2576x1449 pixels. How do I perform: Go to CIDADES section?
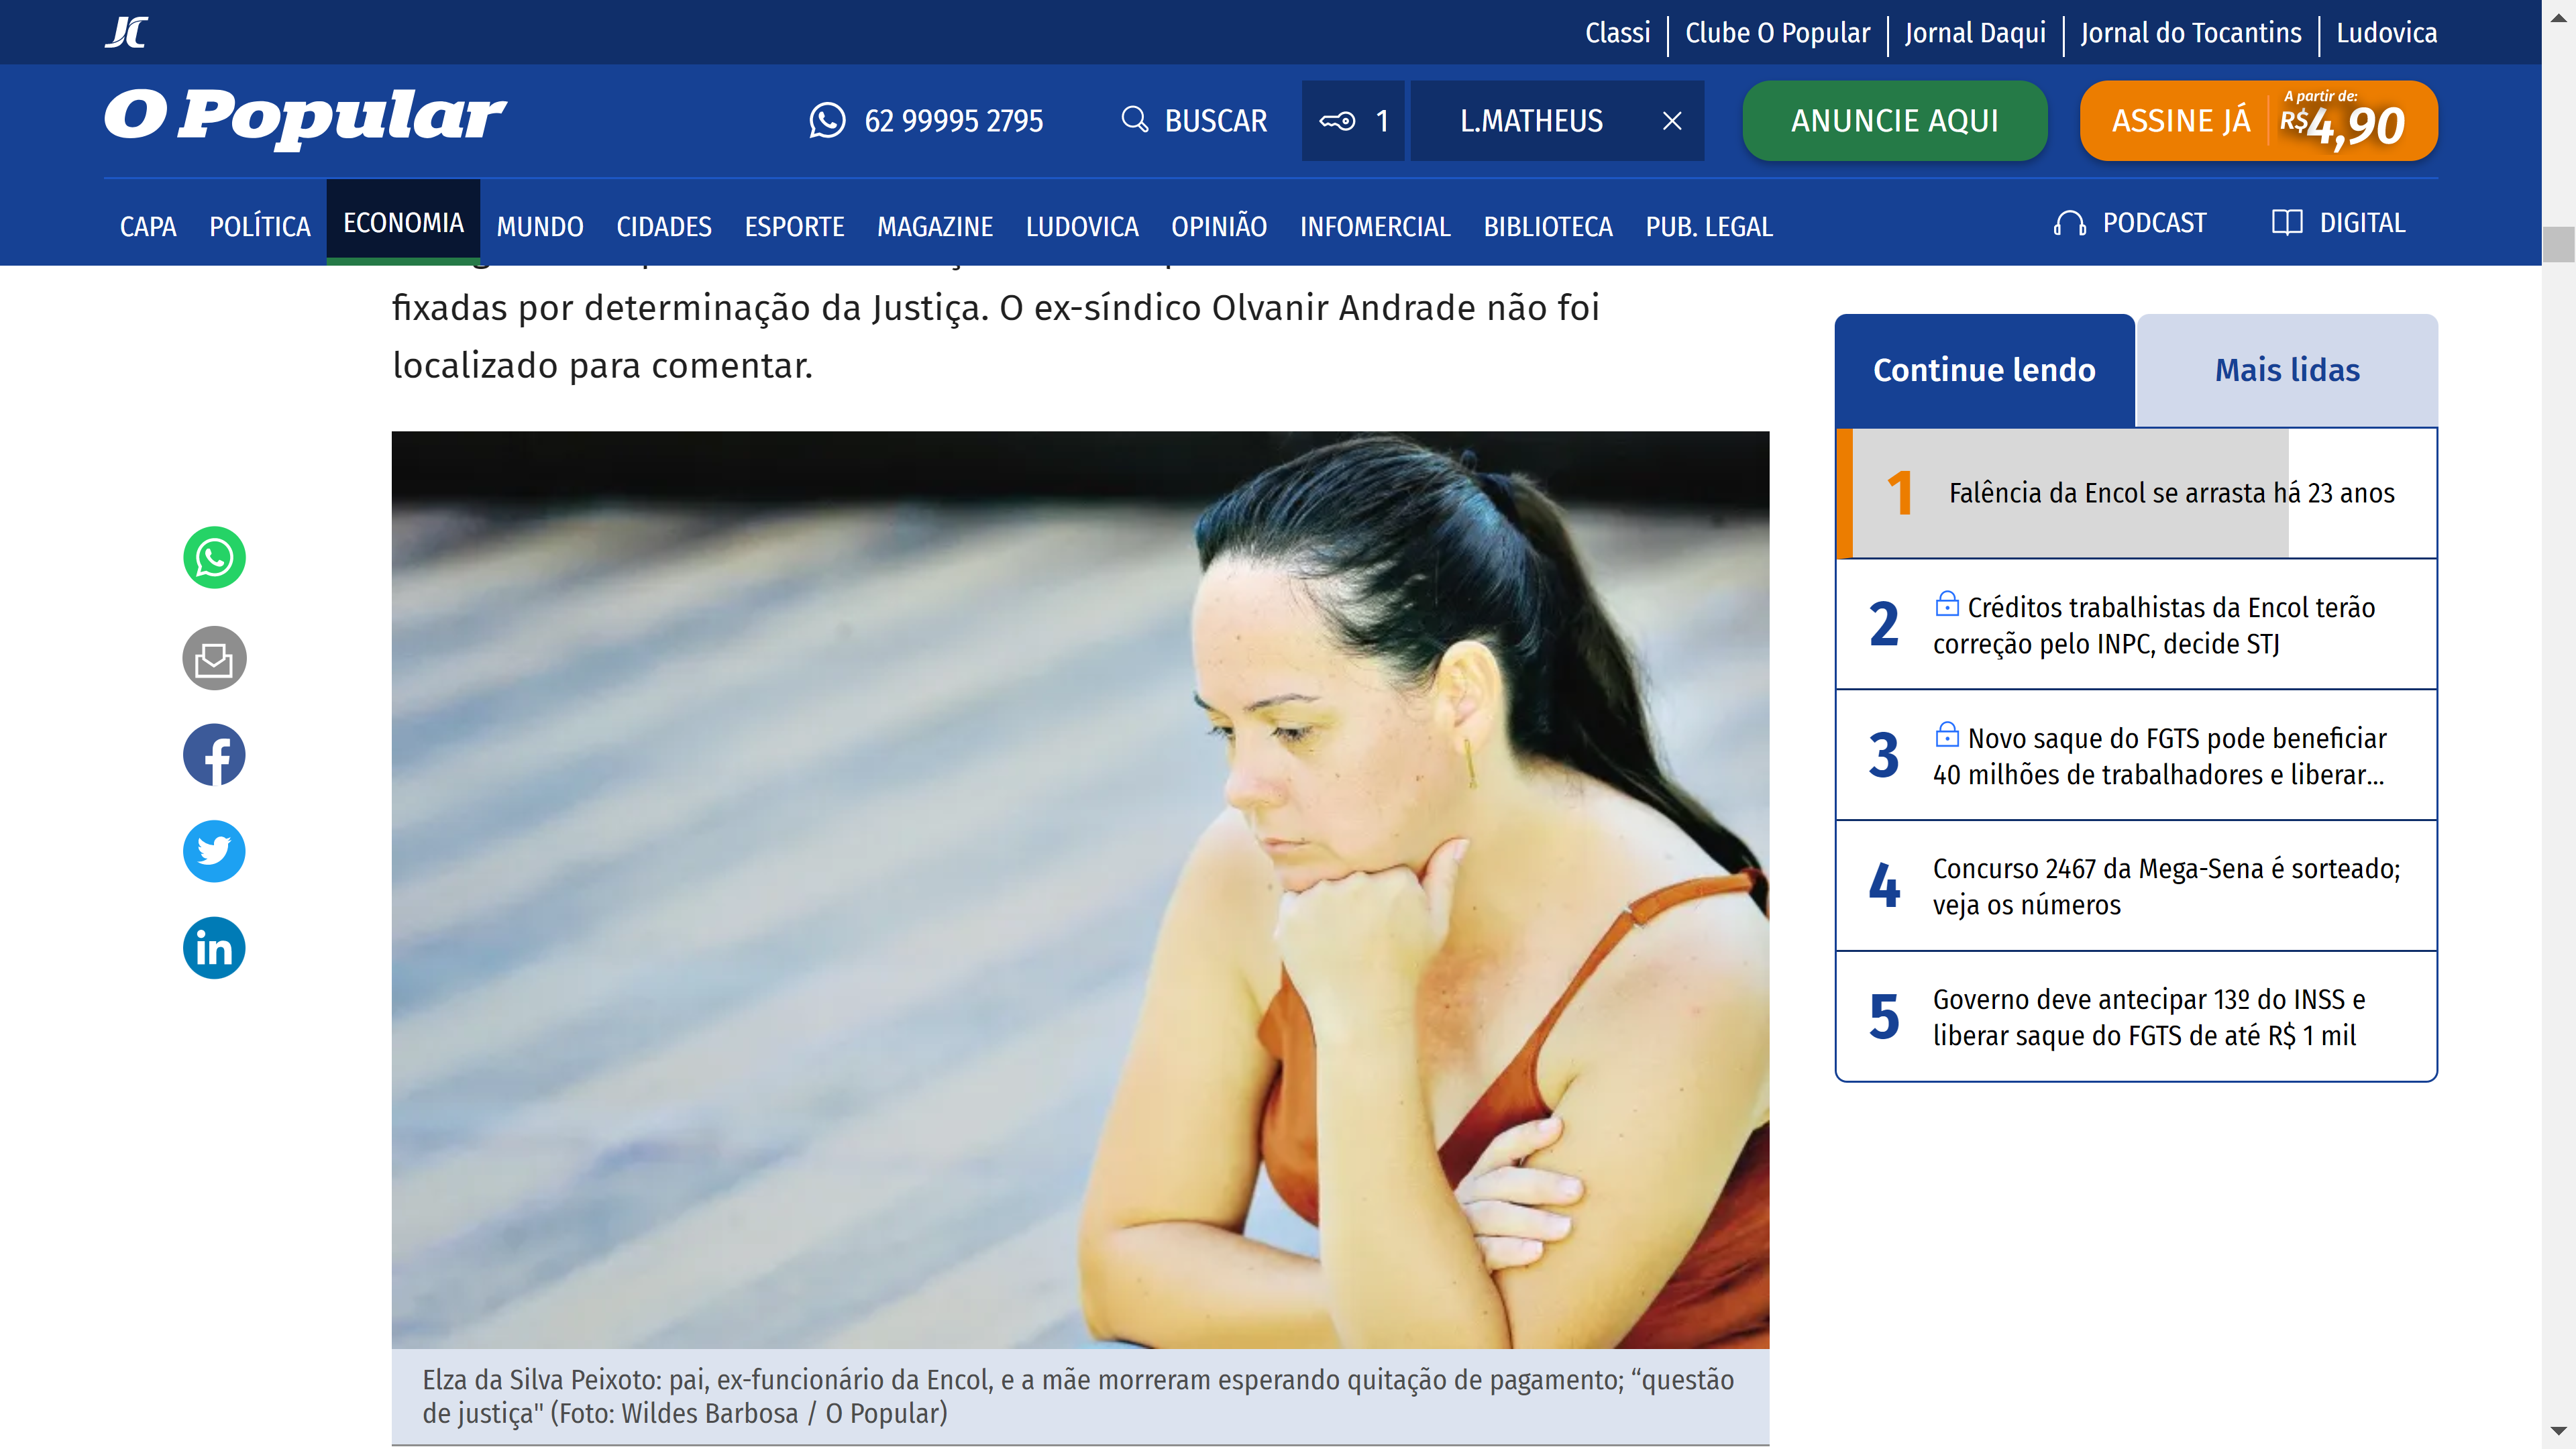tap(663, 227)
